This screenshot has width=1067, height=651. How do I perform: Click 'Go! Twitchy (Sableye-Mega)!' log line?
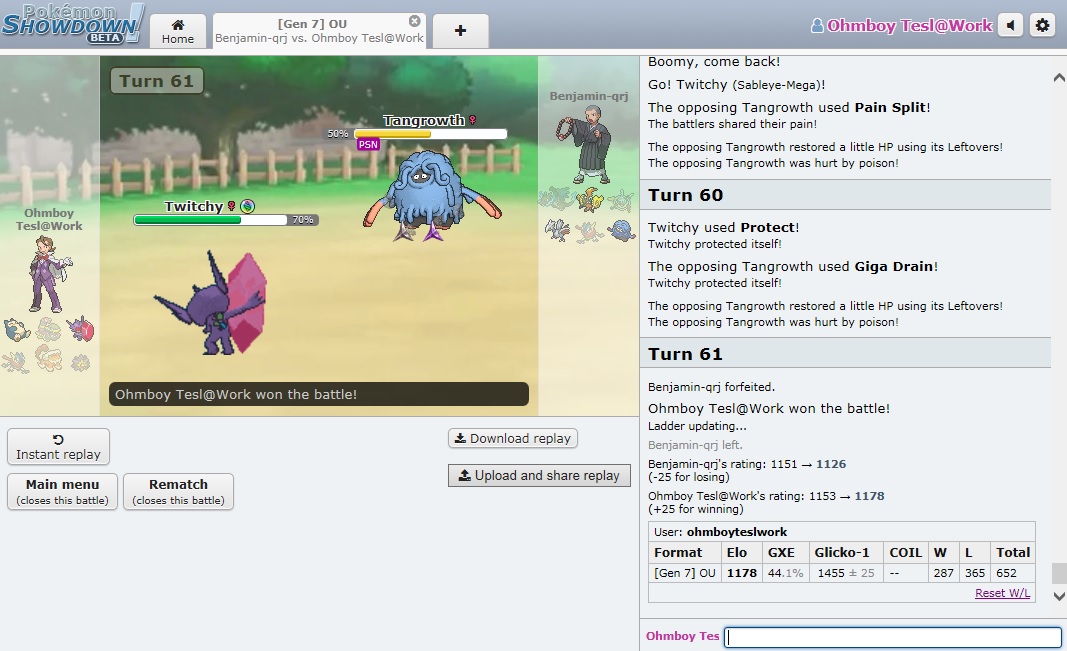coord(736,85)
